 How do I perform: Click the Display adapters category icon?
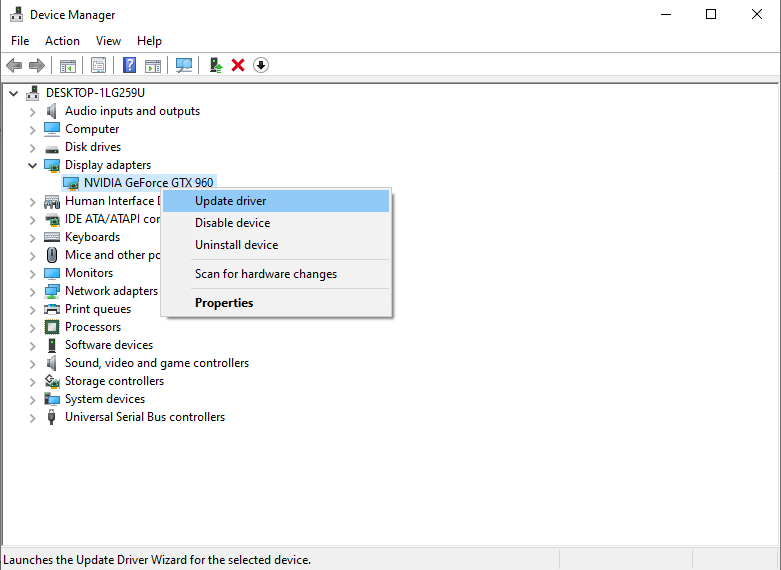point(52,165)
